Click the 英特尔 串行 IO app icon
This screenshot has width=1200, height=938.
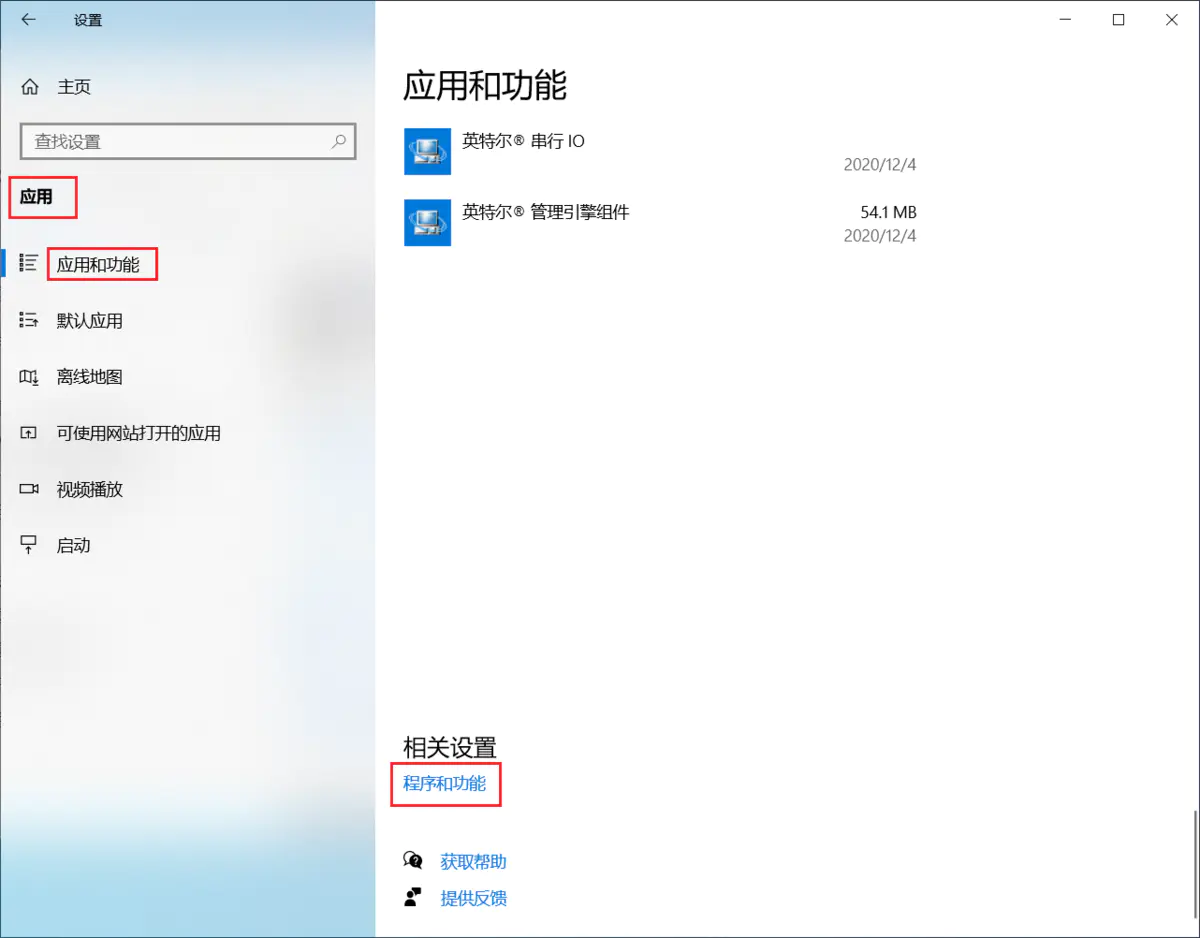click(x=427, y=151)
